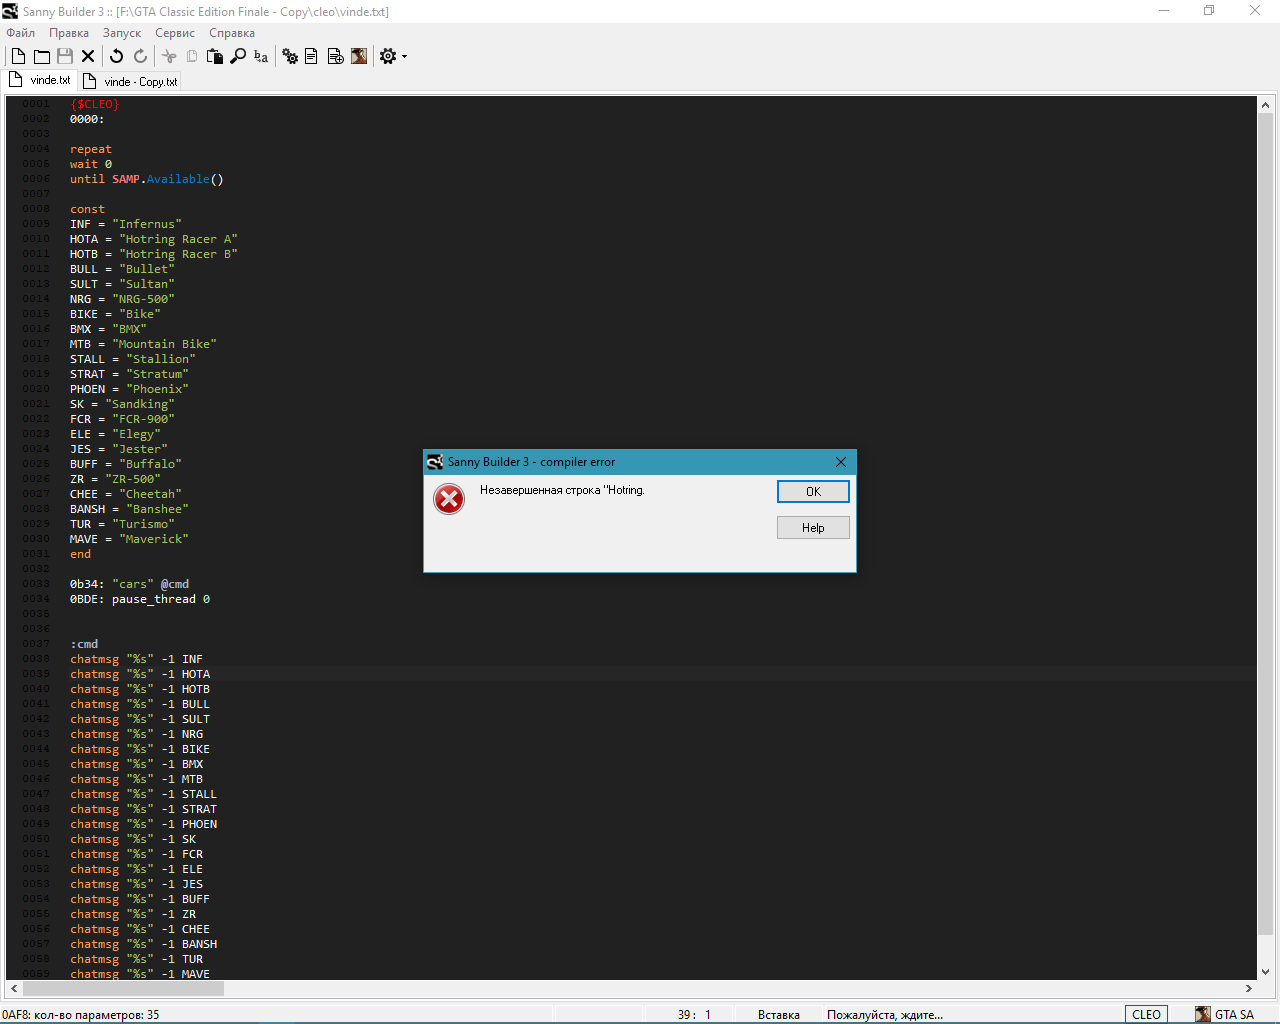Click the Sanny Builder app icon in title bar
Screen dimensions: 1280x1024
pos(10,11)
